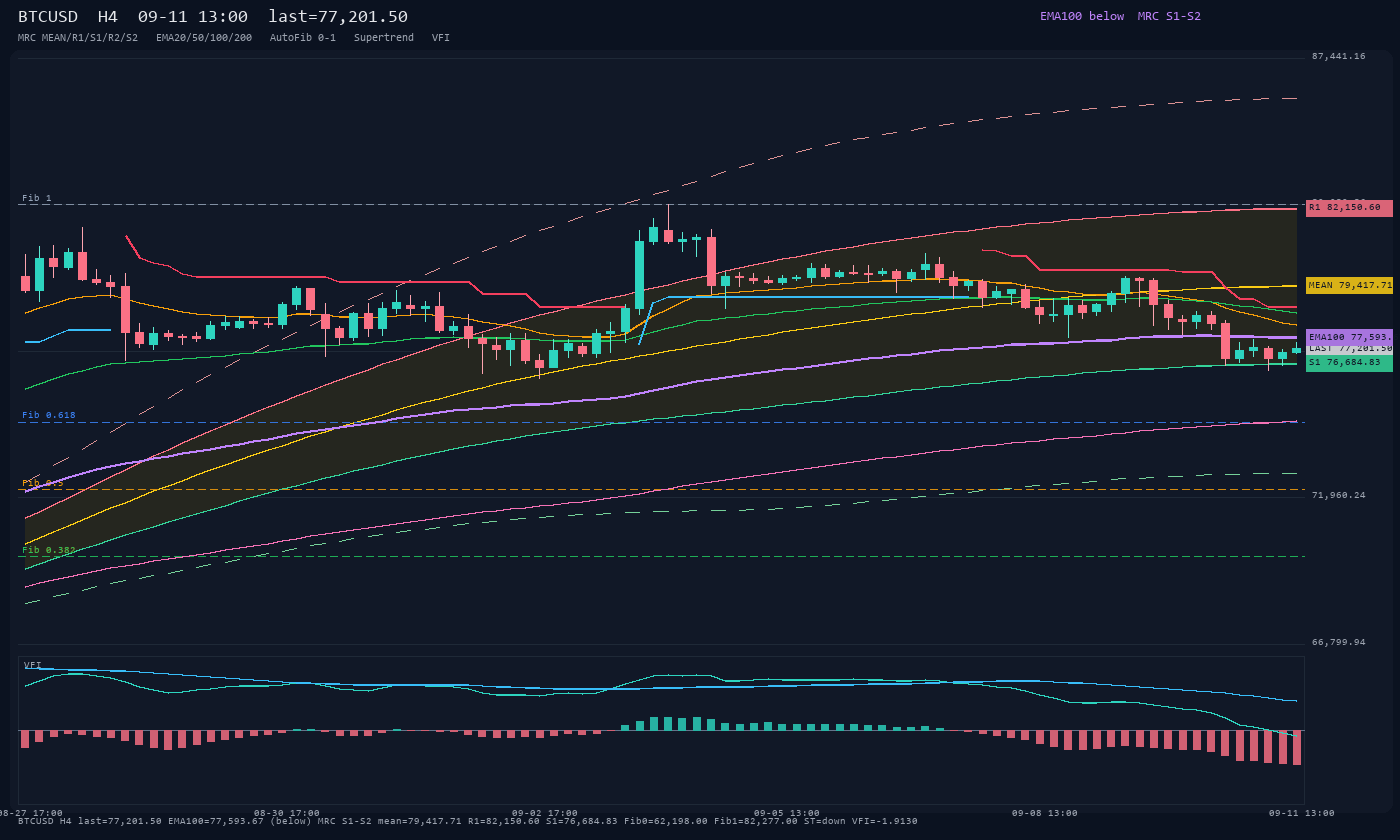Click the R1 82,150.60 price tag

pyautogui.click(x=1349, y=208)
